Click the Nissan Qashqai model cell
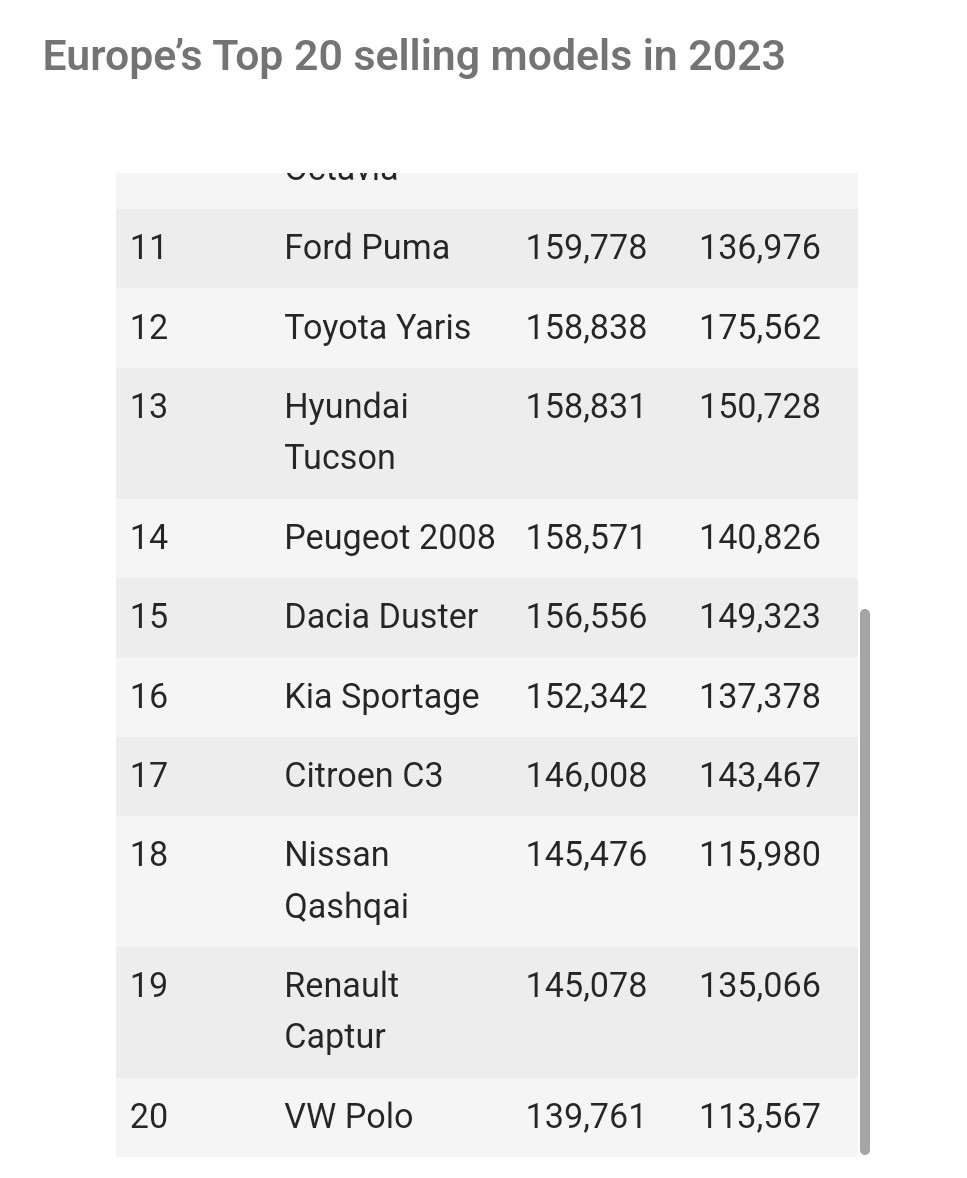This screenshot has height=1178, width=967. 346,880
